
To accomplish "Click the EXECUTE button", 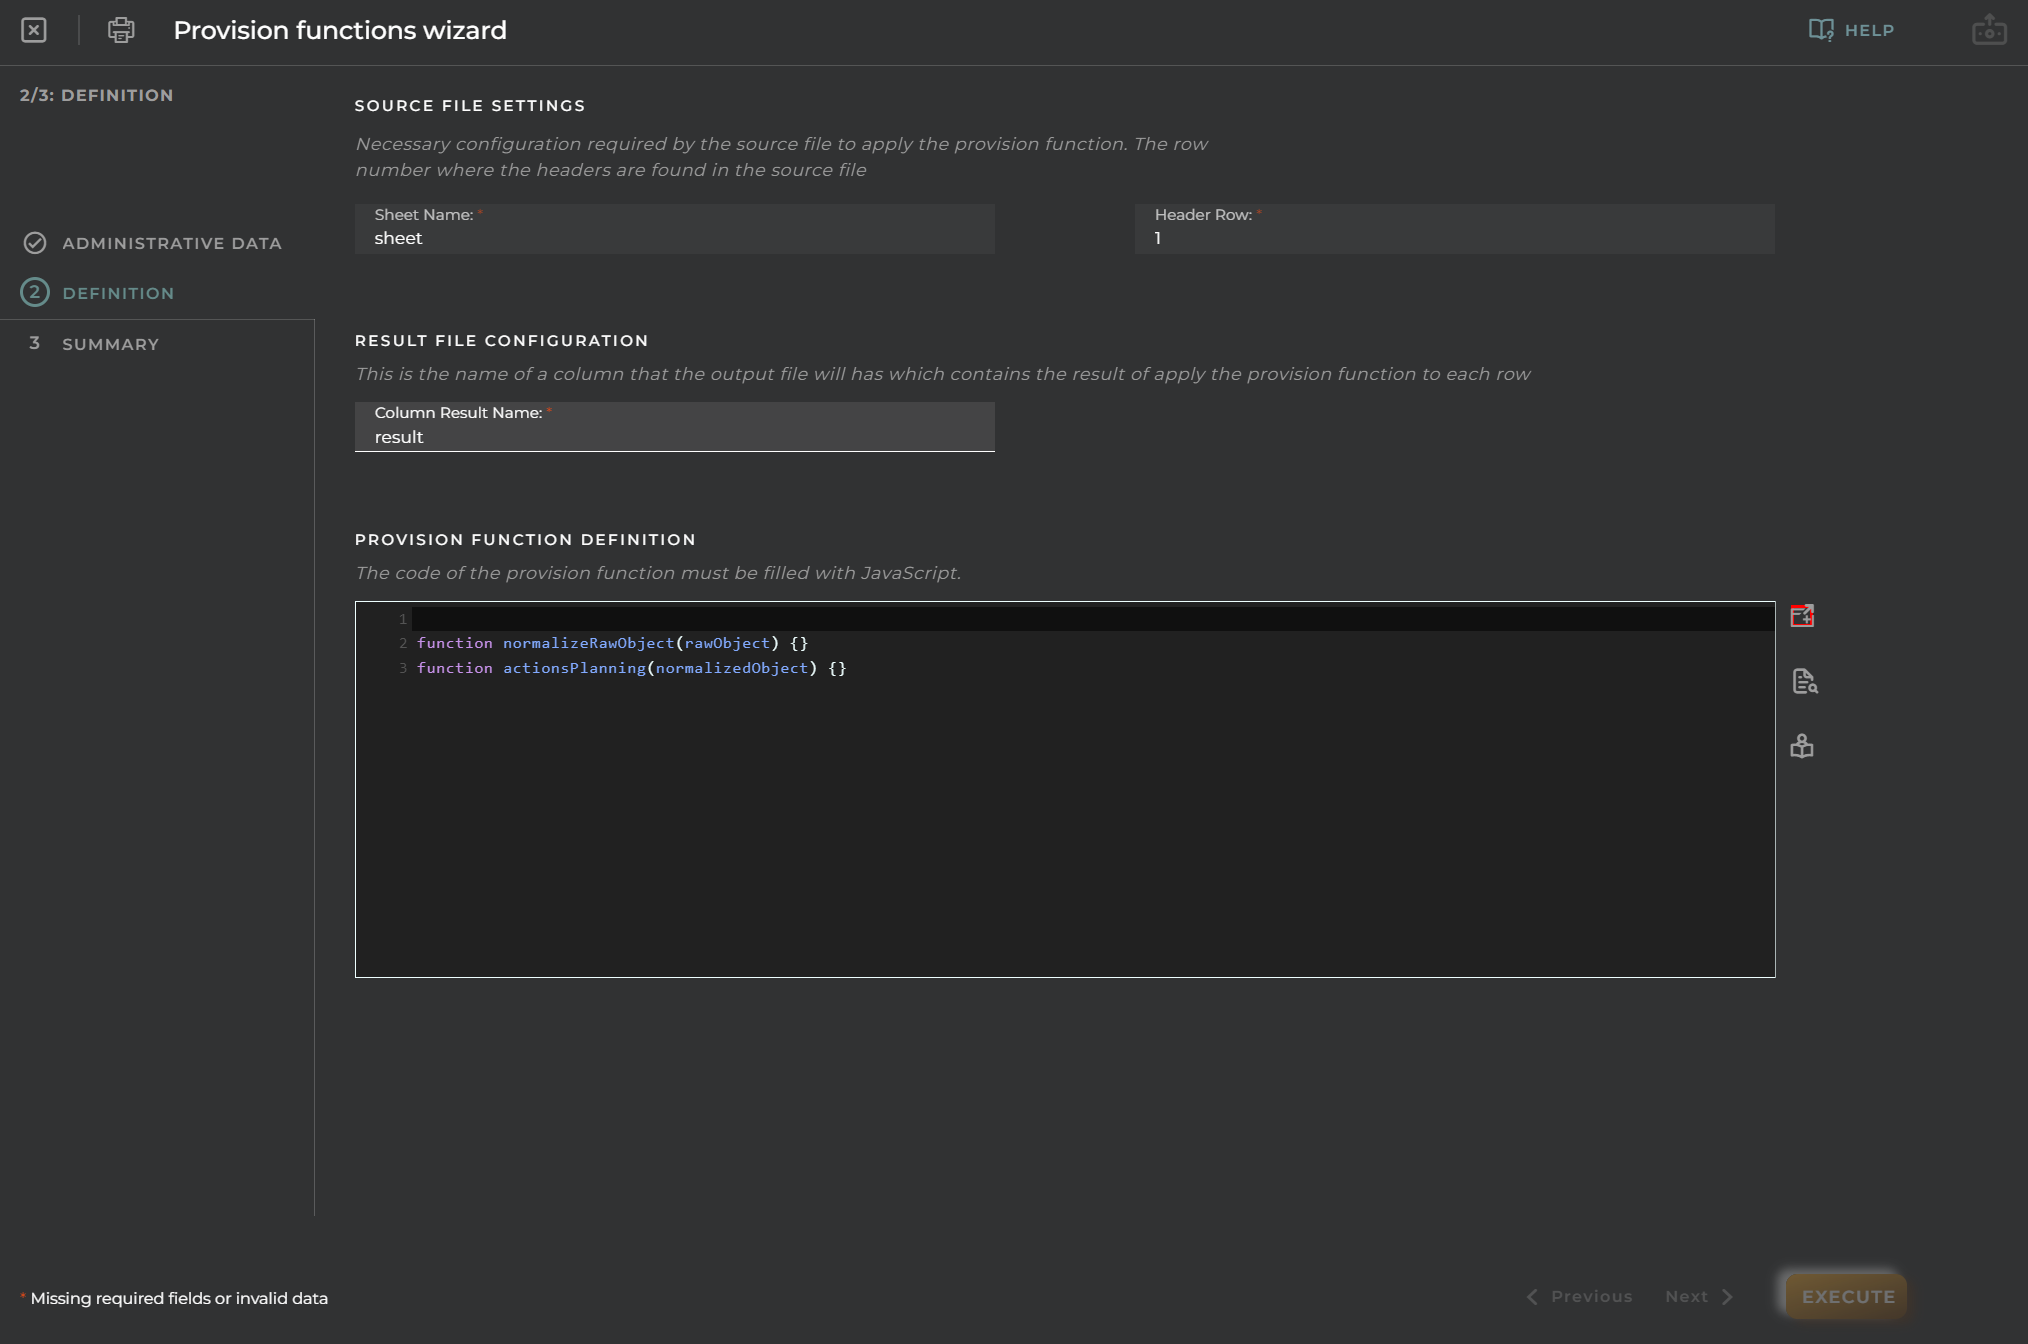I will 1846,1296.
